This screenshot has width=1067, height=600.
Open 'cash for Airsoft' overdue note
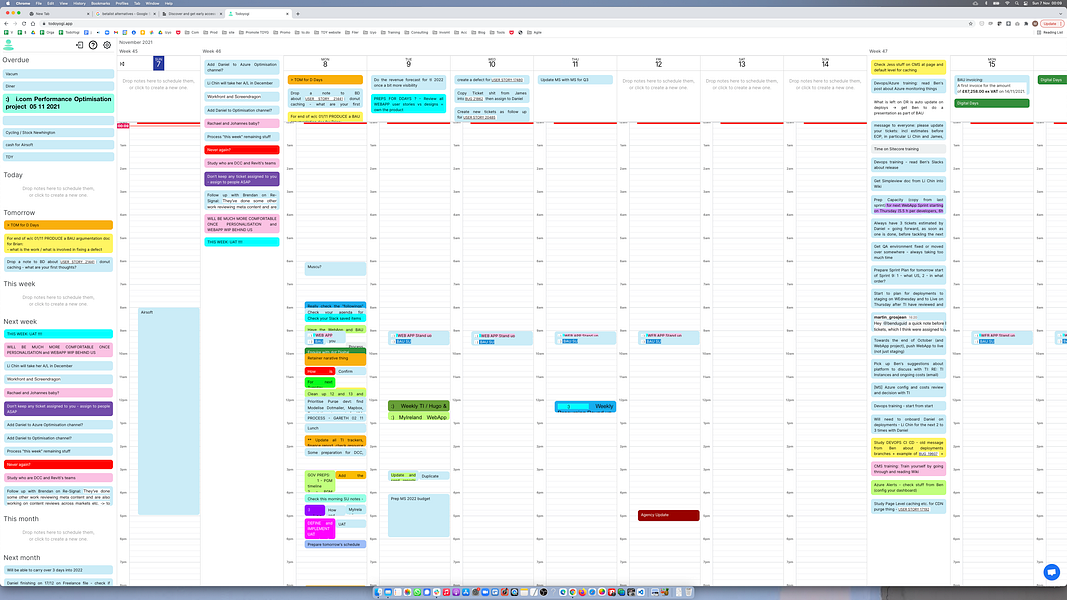(58, 145)
